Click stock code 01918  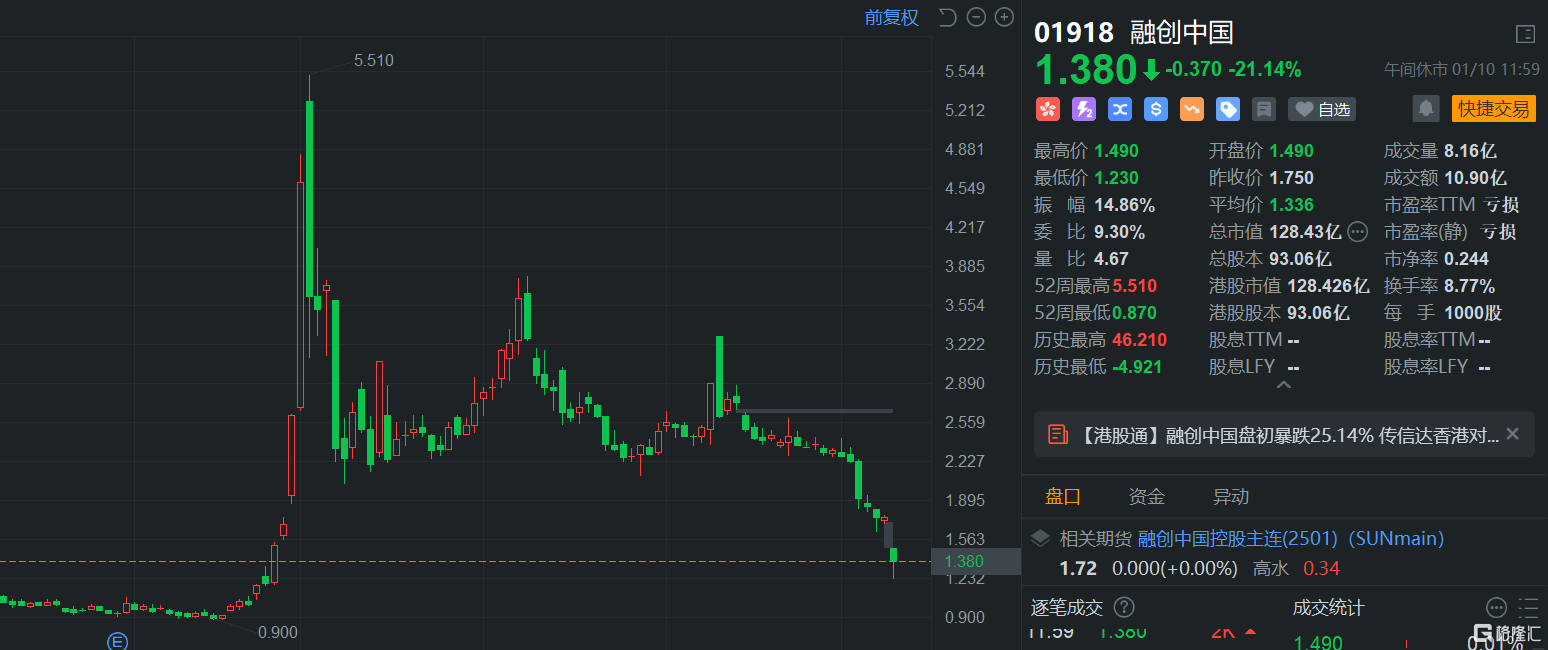pos(1073,32)
